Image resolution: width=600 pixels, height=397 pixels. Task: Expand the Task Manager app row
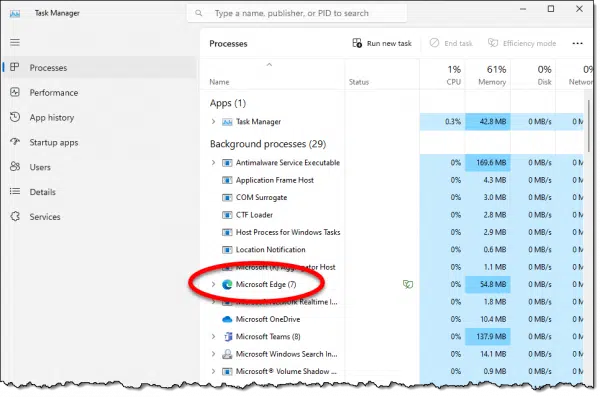click(x=214, y=121)
